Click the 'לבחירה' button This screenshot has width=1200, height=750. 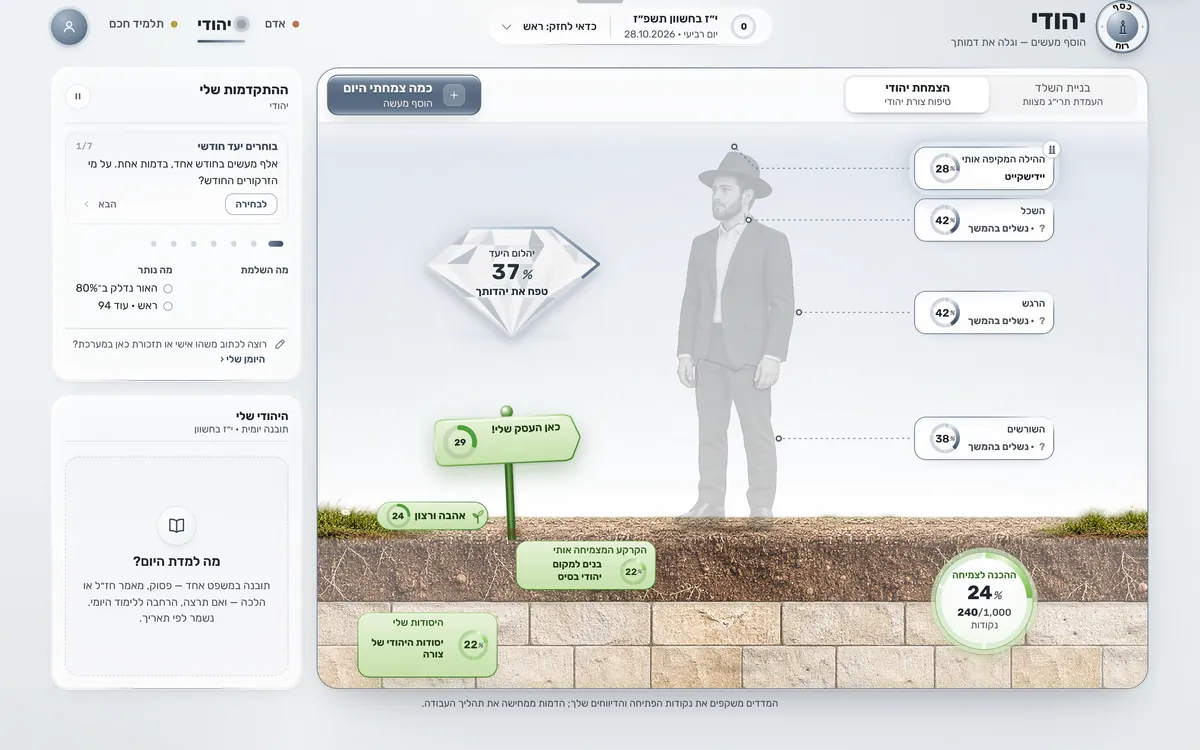pos(251,204)
